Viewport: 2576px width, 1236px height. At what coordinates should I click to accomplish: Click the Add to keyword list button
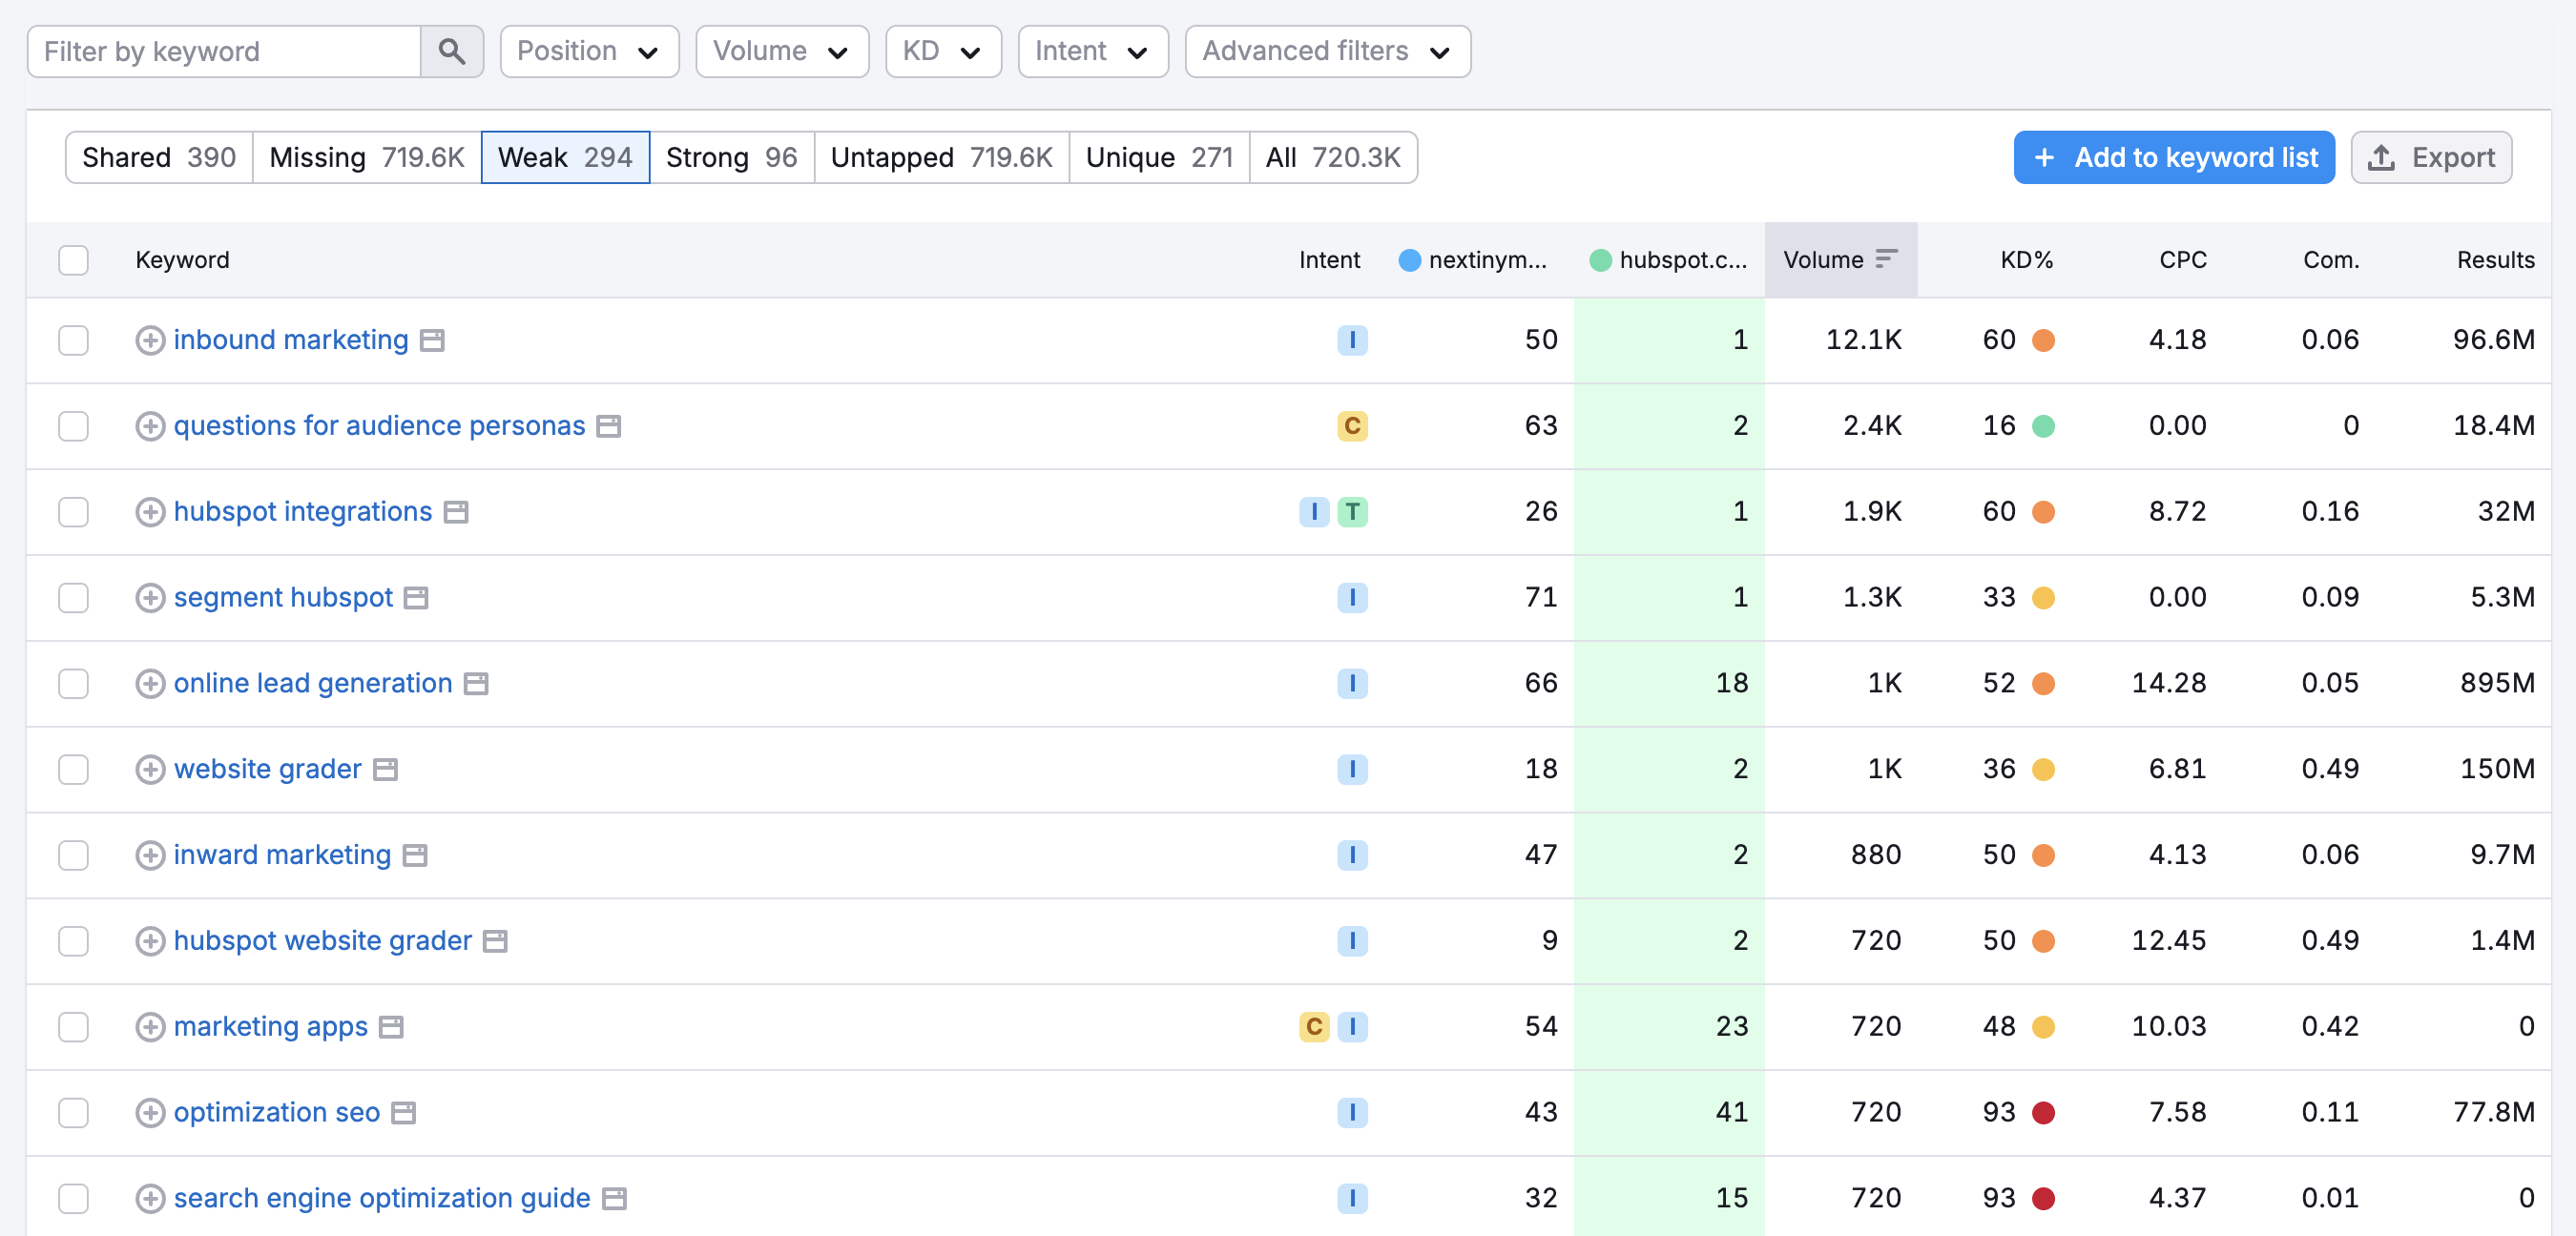coord(2173,158)
